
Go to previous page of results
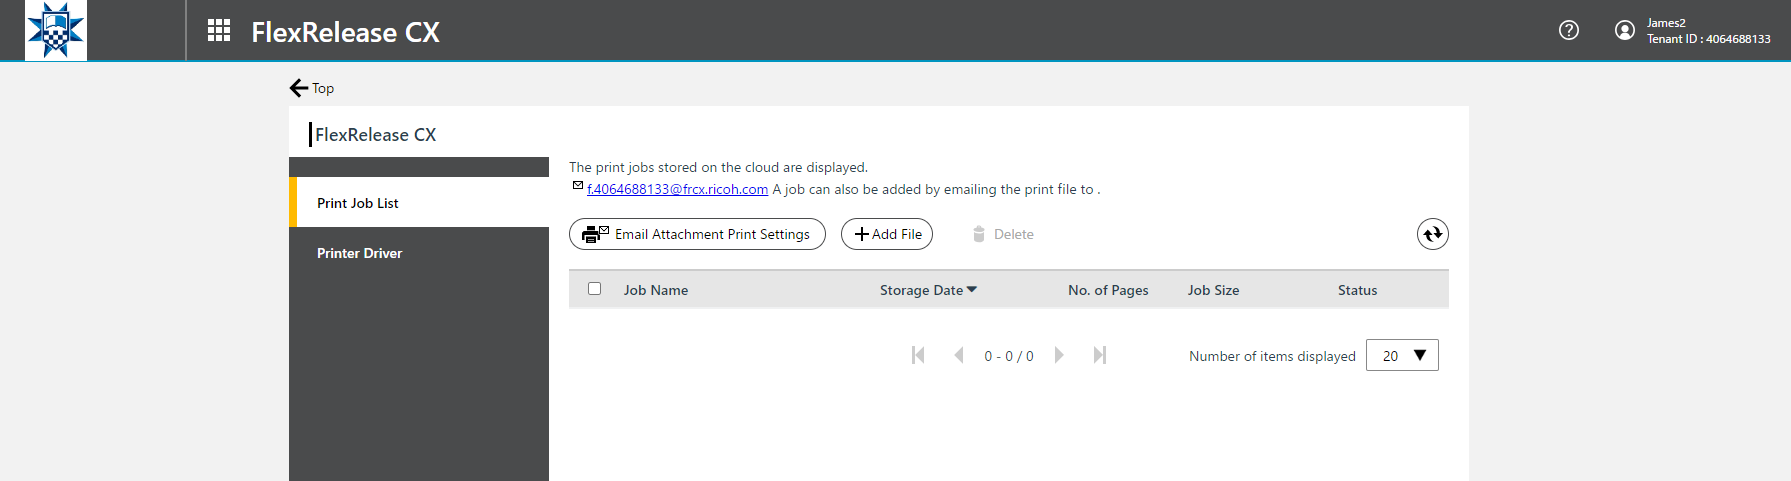[x=959, y=355]
